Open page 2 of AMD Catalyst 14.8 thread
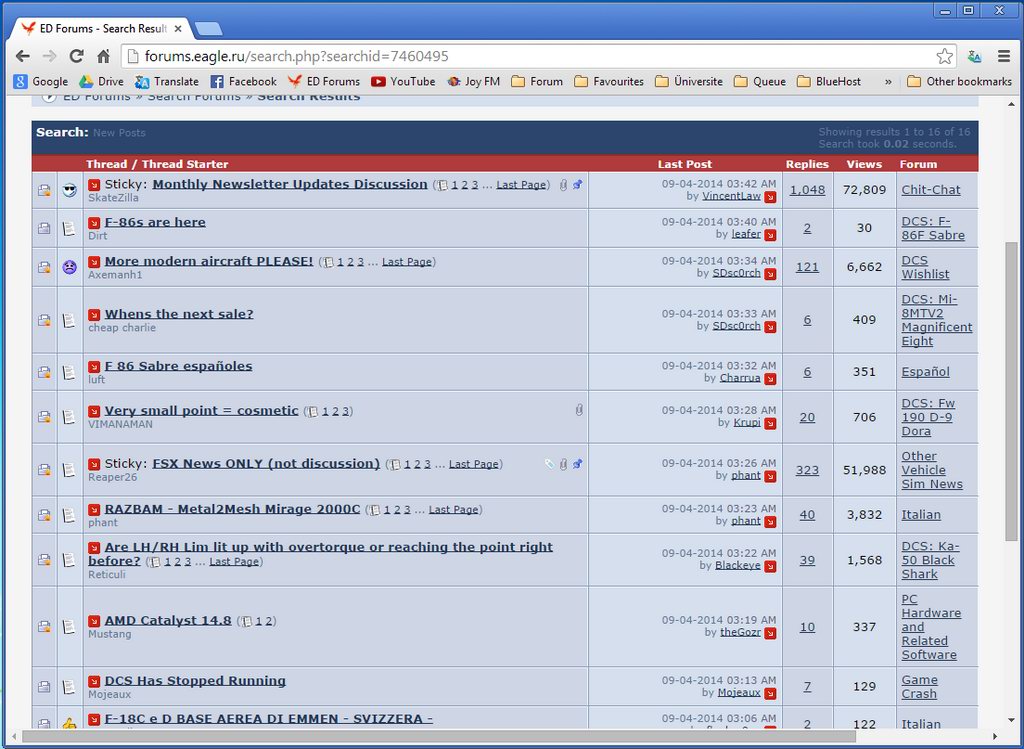1024x749 pixels. 268,622
